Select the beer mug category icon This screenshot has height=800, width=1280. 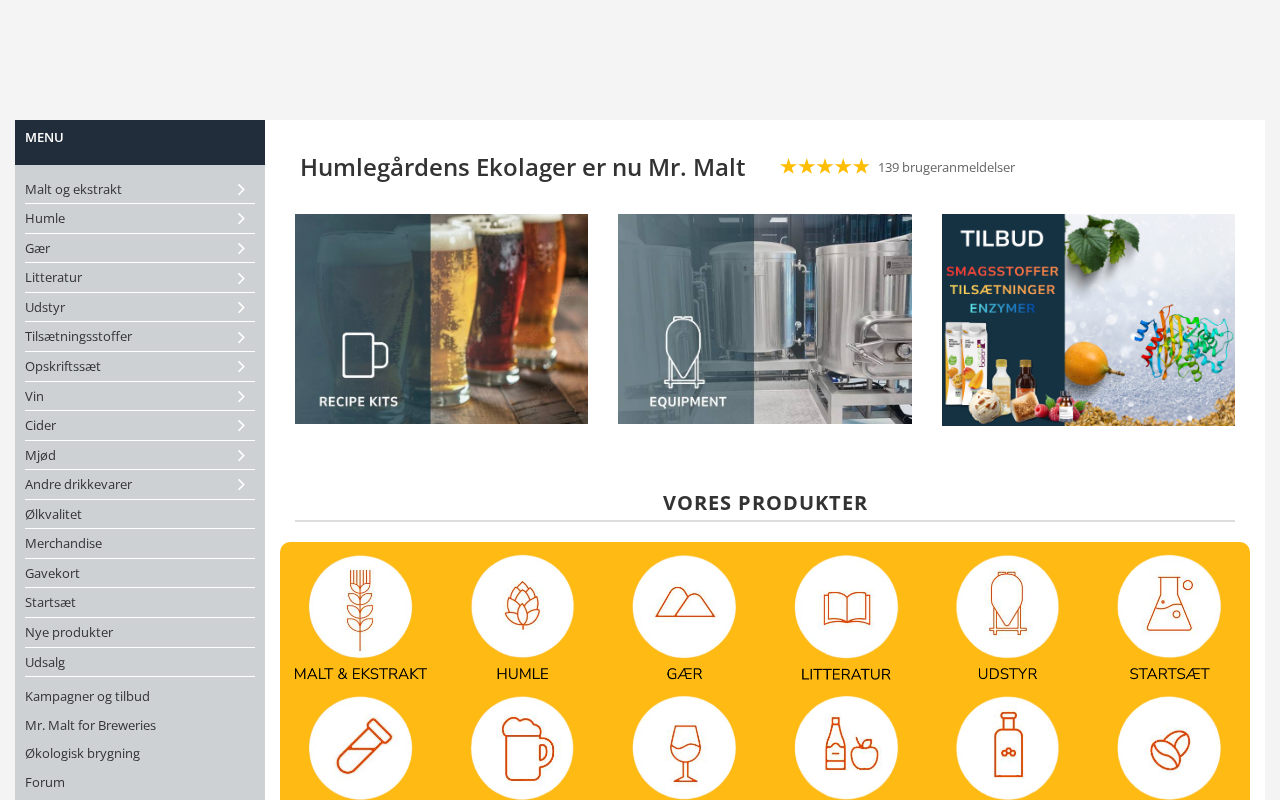click(x=522, y=748)
